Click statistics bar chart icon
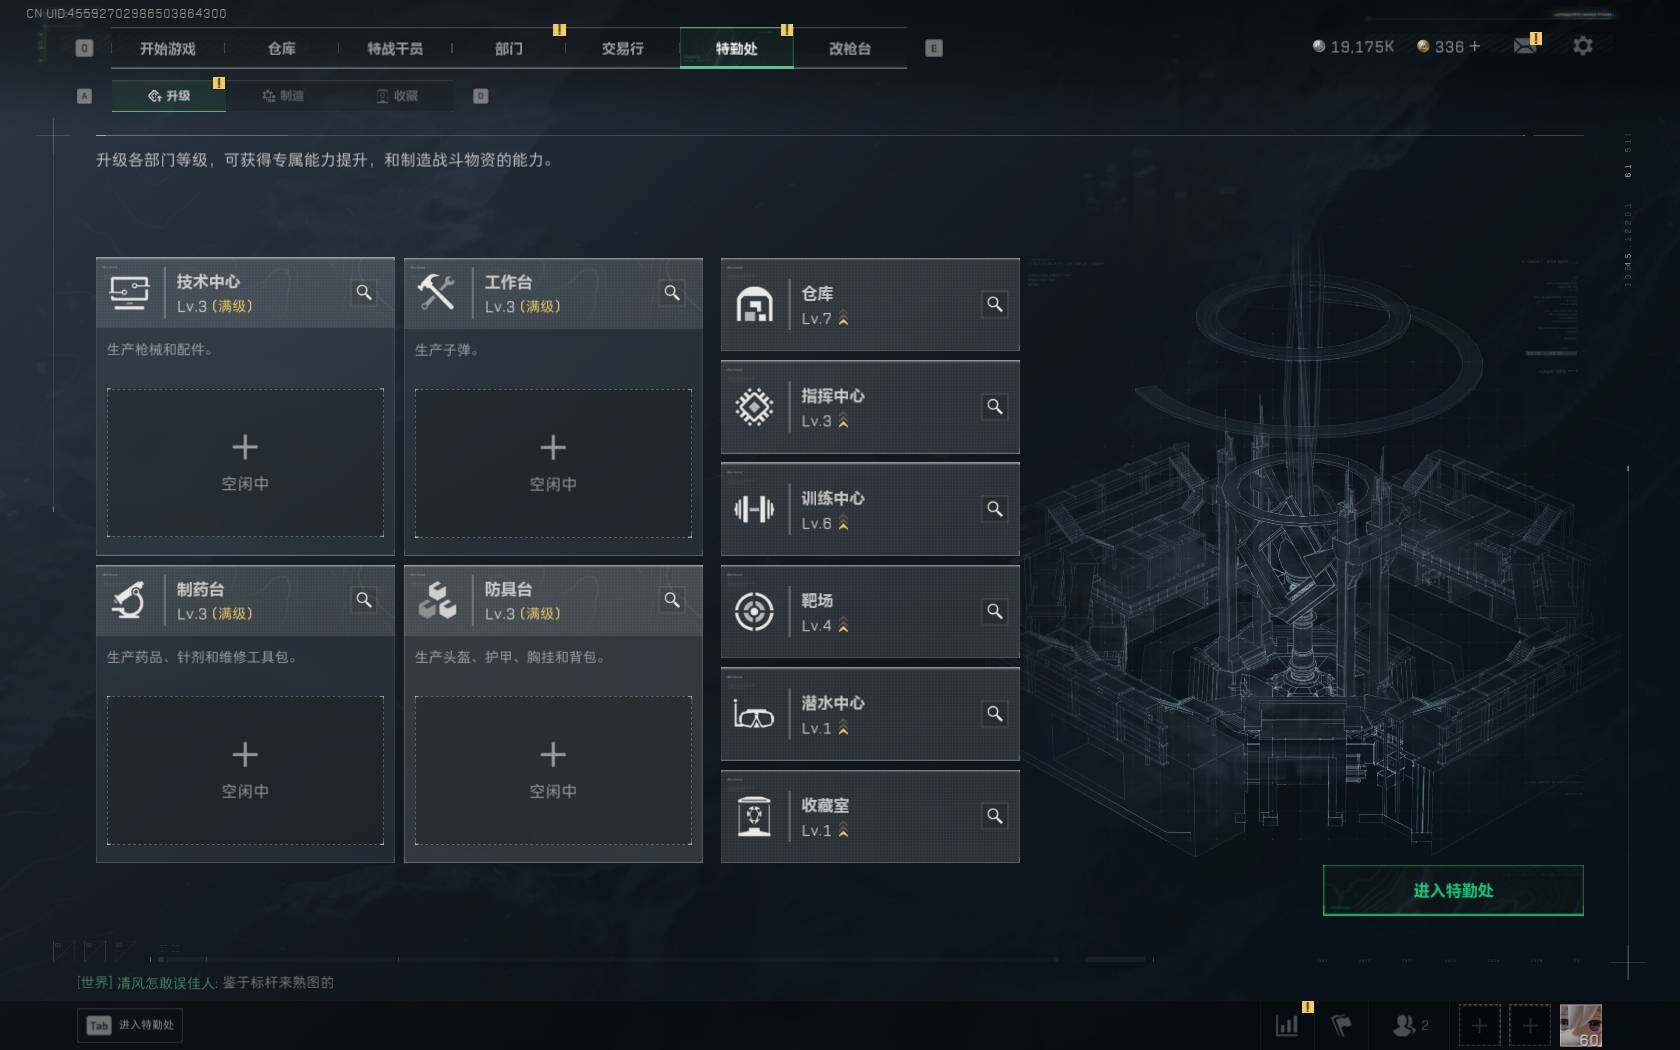1680x1050 pixels. 1287,1025
